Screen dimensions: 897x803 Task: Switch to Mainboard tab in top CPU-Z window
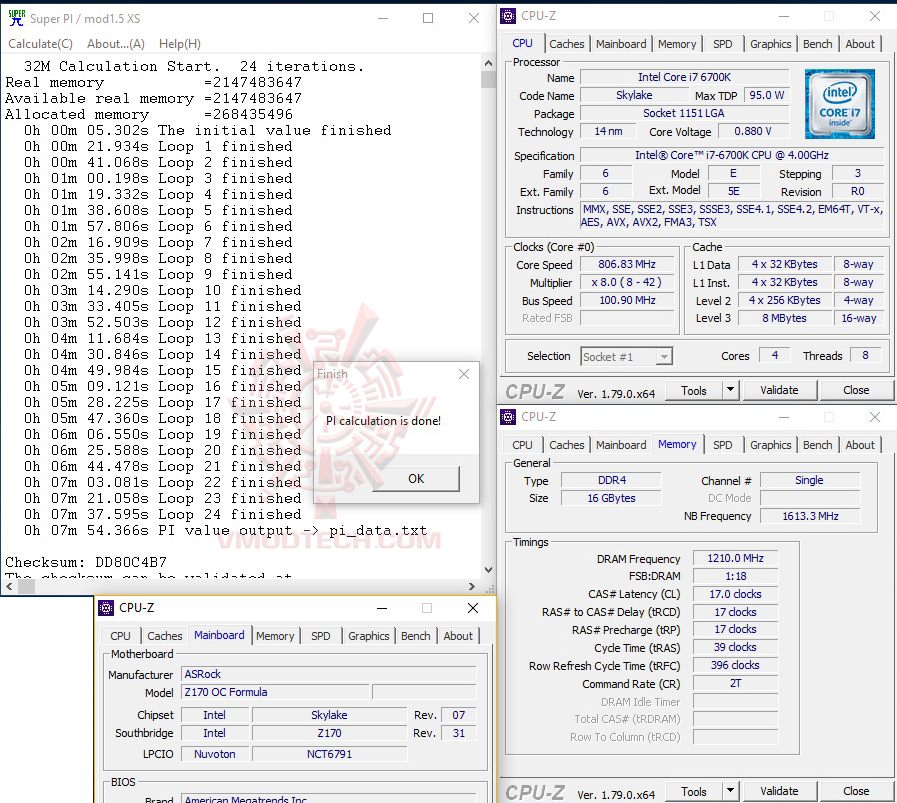(x=621, y=44)
